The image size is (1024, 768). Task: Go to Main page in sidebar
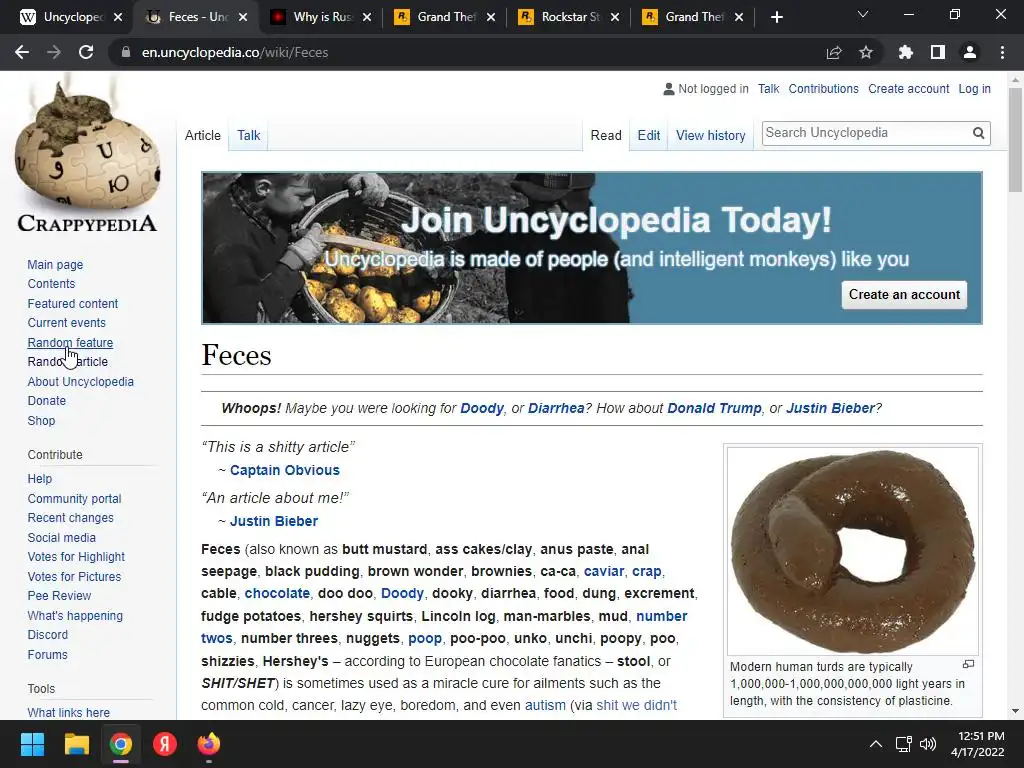(55, 264)
